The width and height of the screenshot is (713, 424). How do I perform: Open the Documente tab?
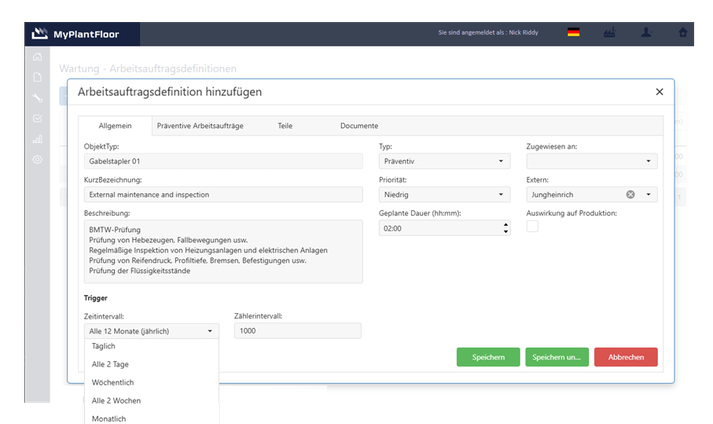pos(359,126)
